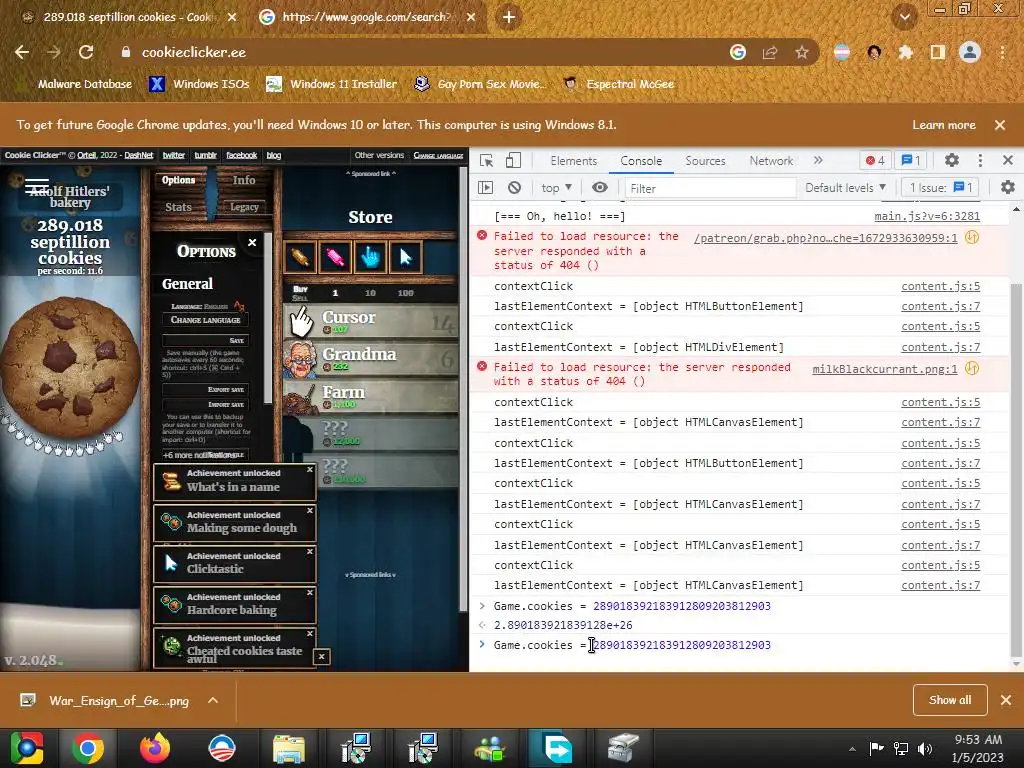This screenshot has width=1024, height=768.
Task: Open the patreon grab.php error link
Action: pyautogui.click(x=825, y=238)
